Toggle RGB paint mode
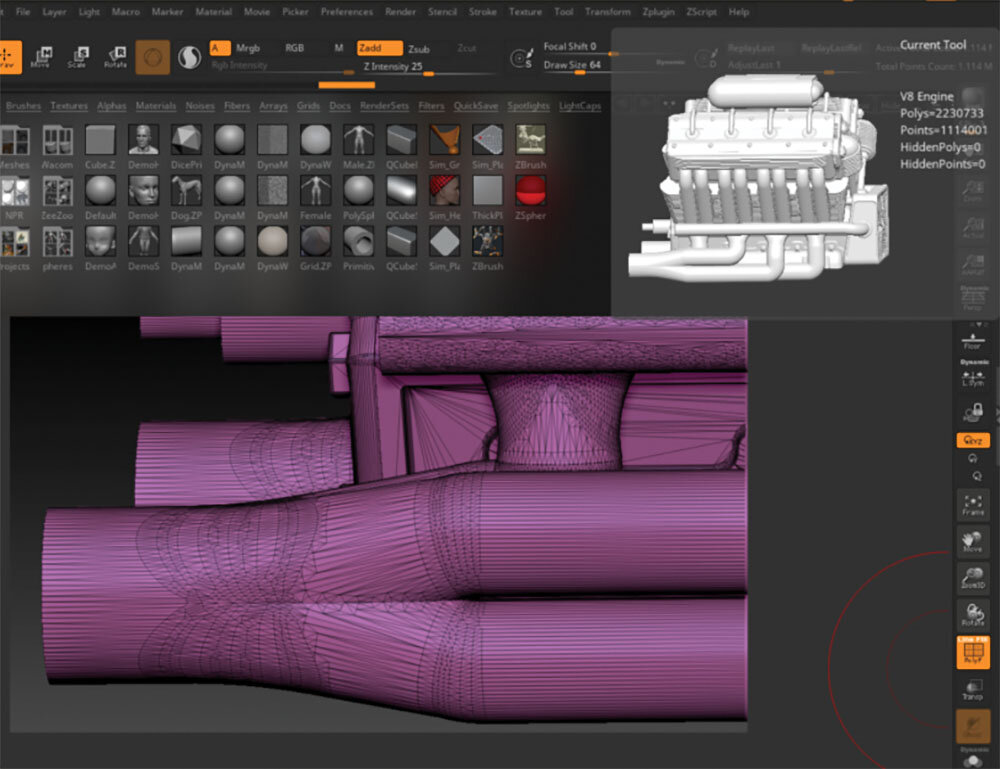Screen dimensions: 1000x769 [295, 48]
